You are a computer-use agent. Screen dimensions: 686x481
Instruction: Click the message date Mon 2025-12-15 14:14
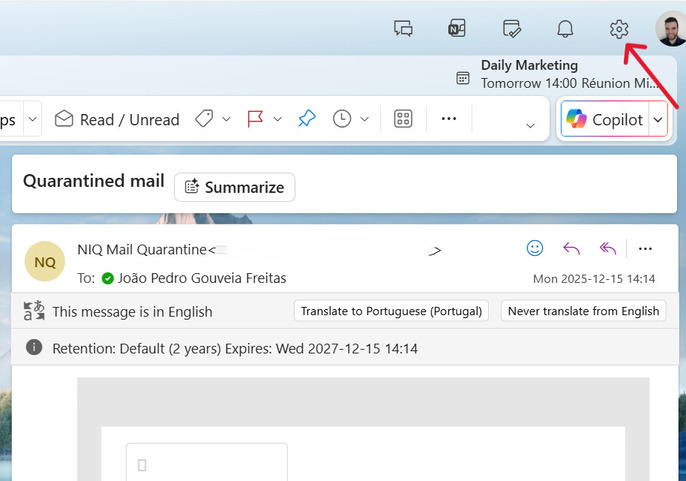click(594, 279)
